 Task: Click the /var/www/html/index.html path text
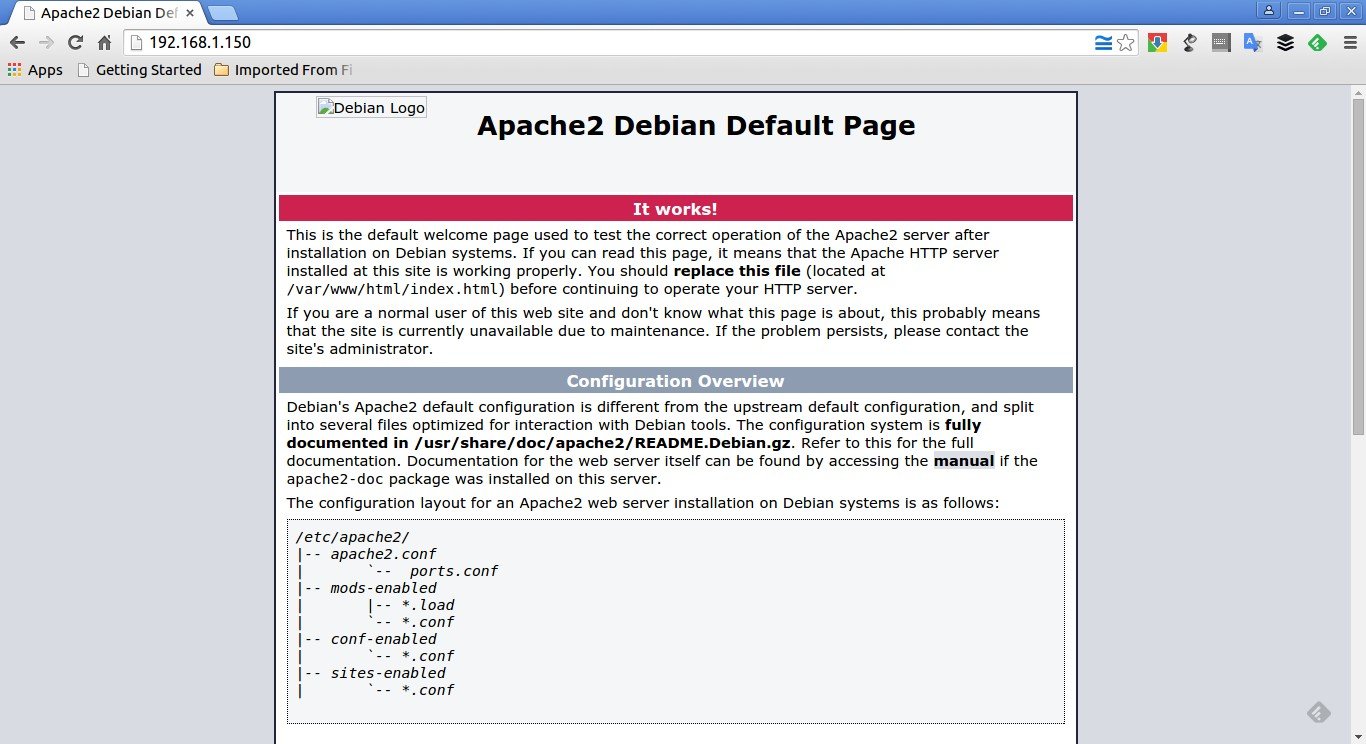(x=393, y=290)
